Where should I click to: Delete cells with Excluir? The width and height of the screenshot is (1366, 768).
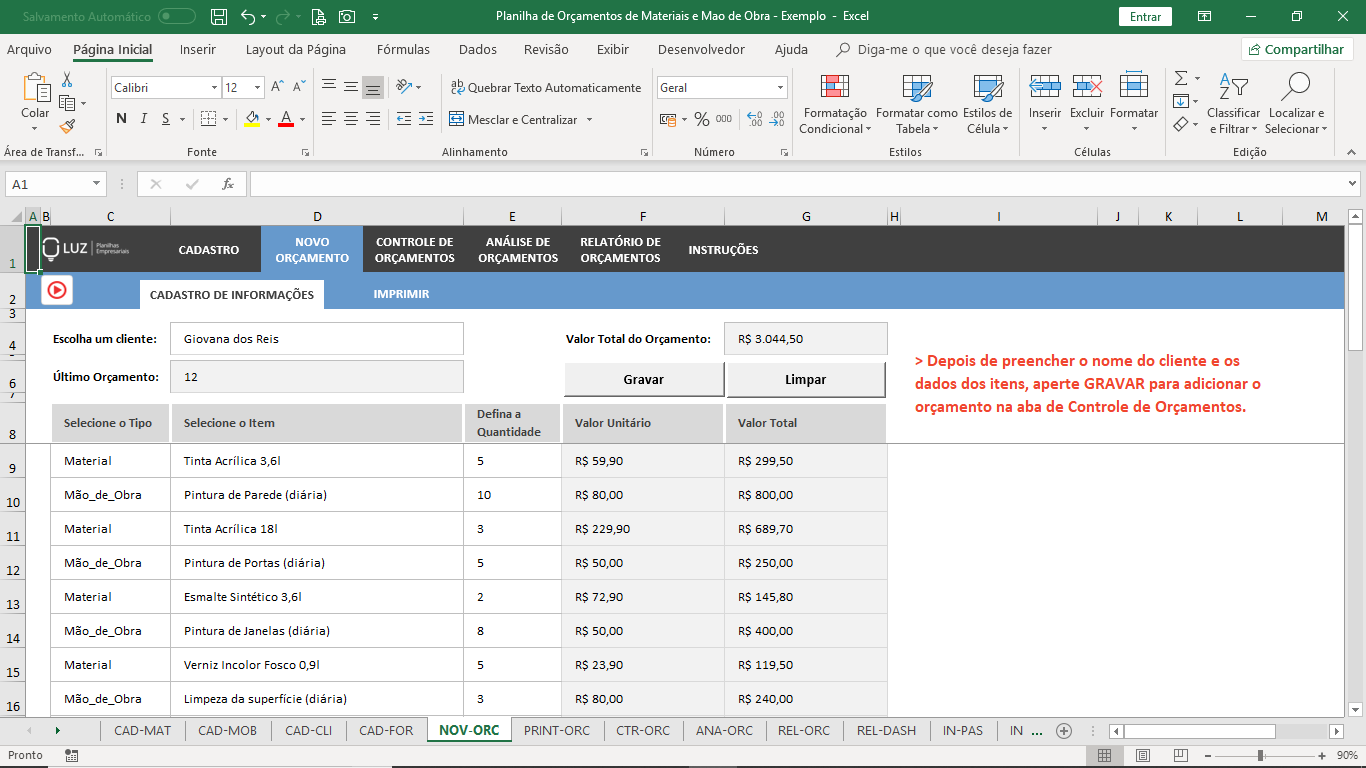tap(1087, 104)
